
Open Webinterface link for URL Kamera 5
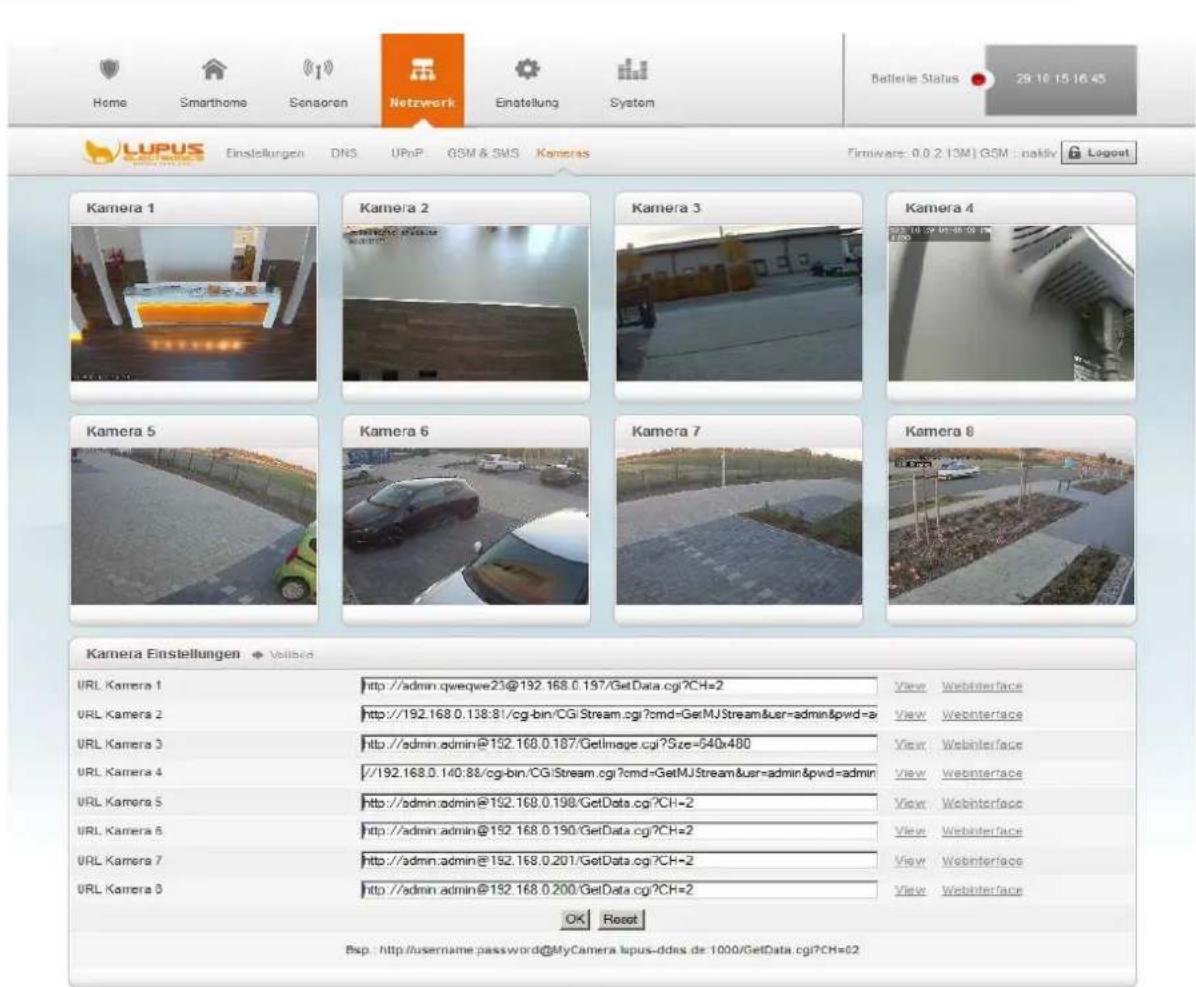click(982, 803)
